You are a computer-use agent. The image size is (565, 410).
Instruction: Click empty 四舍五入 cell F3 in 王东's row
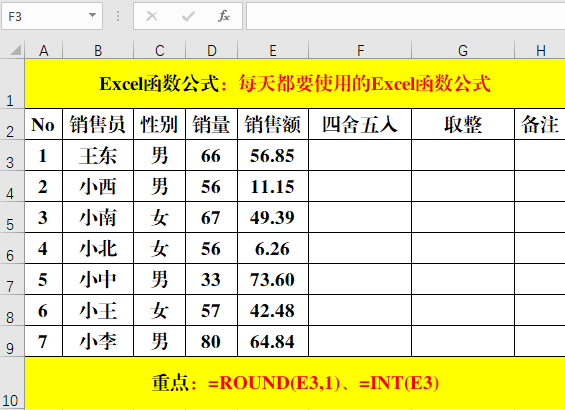click(x=360, y=155)
